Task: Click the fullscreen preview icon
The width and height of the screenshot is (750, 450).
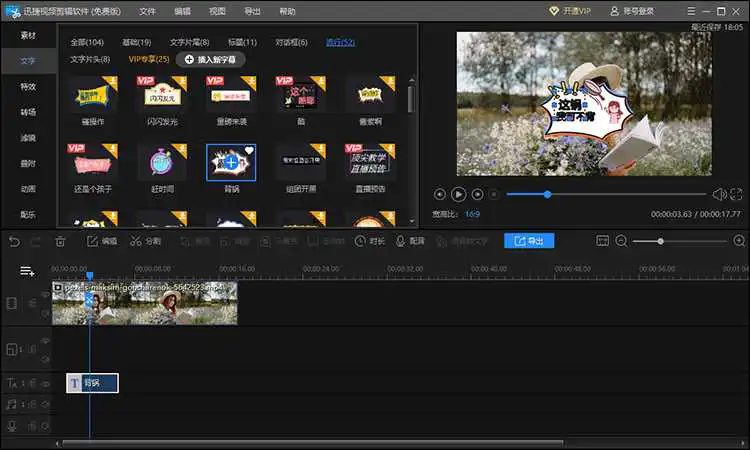Action: click(x=736, y=194)
